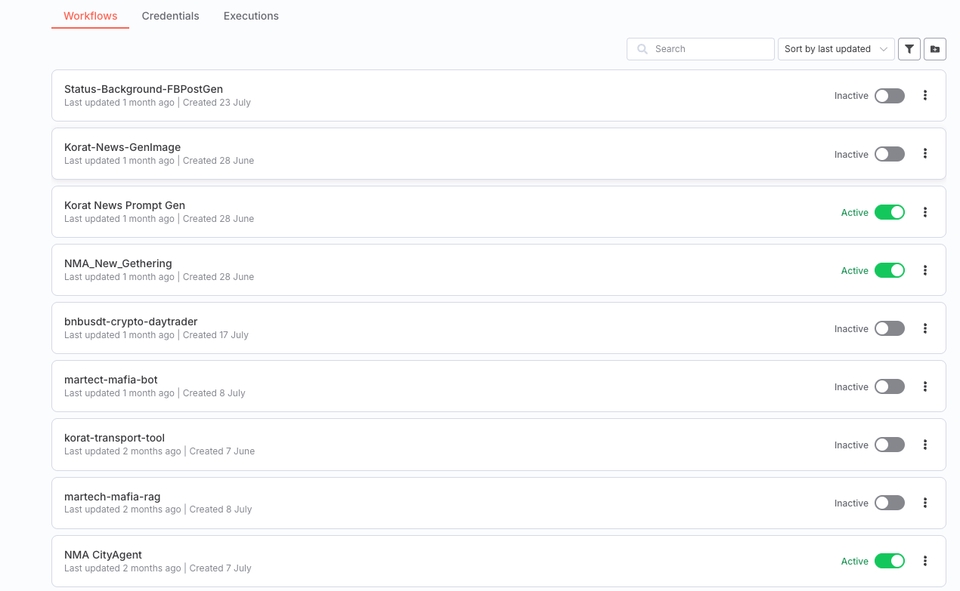960x591 pixels.
Task: Activate the Status-Background-FBPostGen workflow toggle
Action: coord(889,96)
